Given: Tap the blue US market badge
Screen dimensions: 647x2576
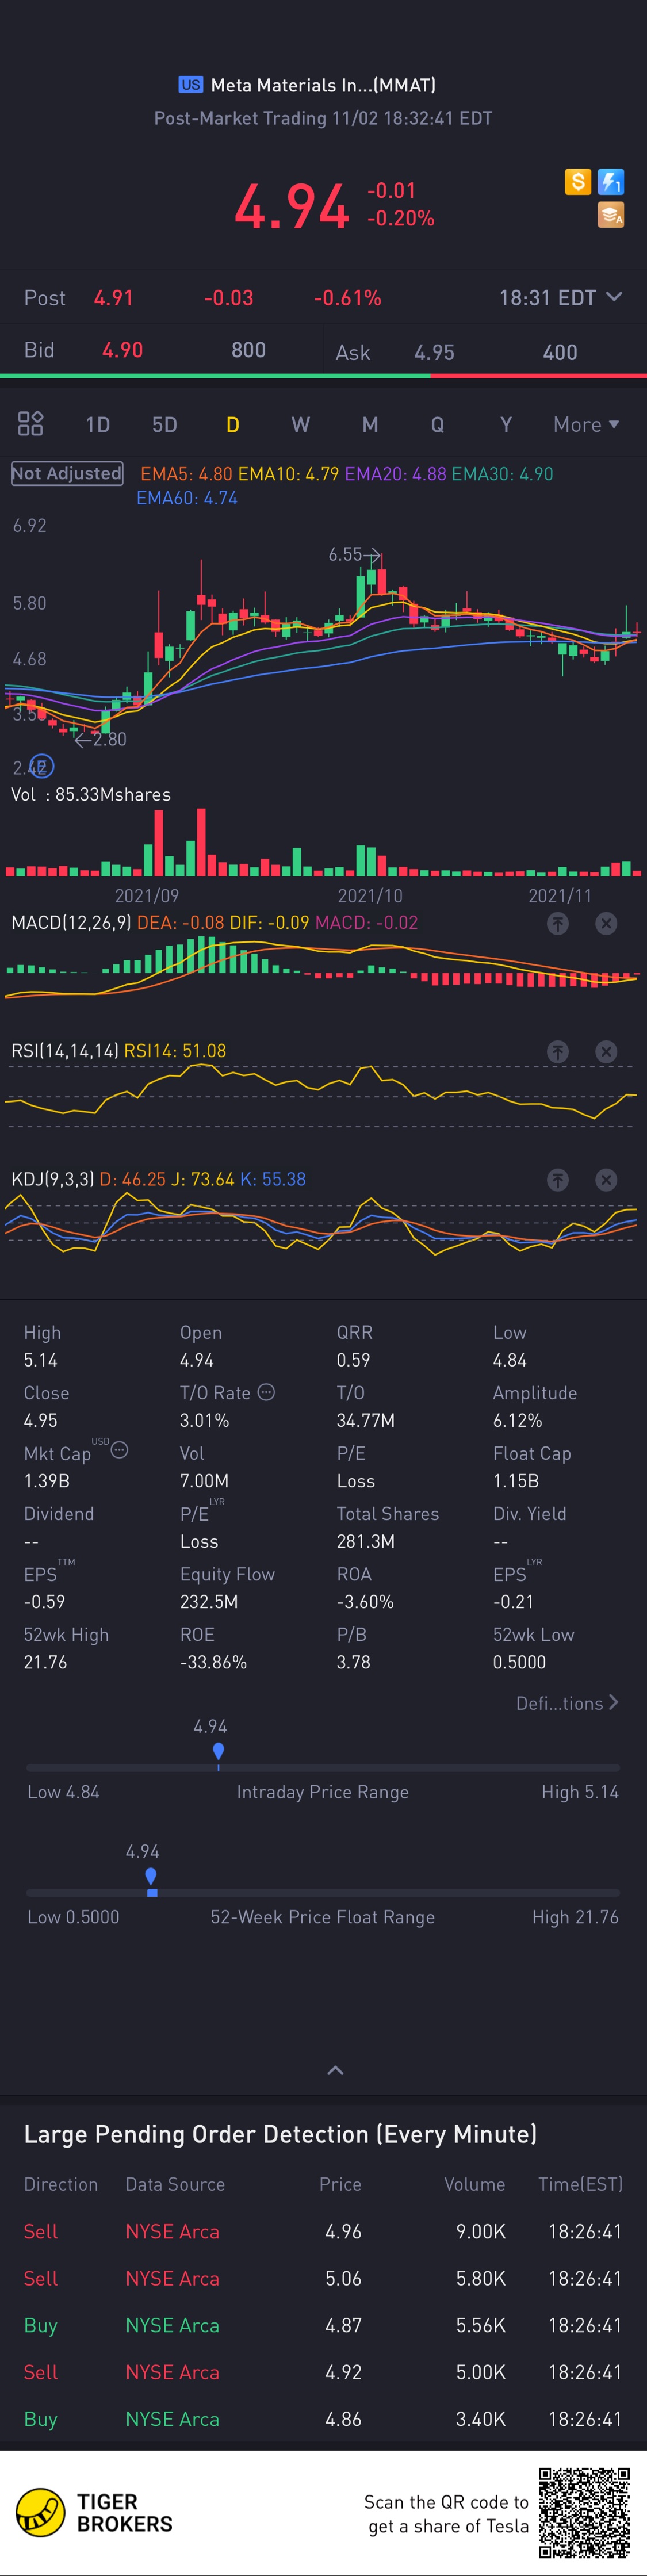Looking at the screenshot, I should tap(190, 85).
